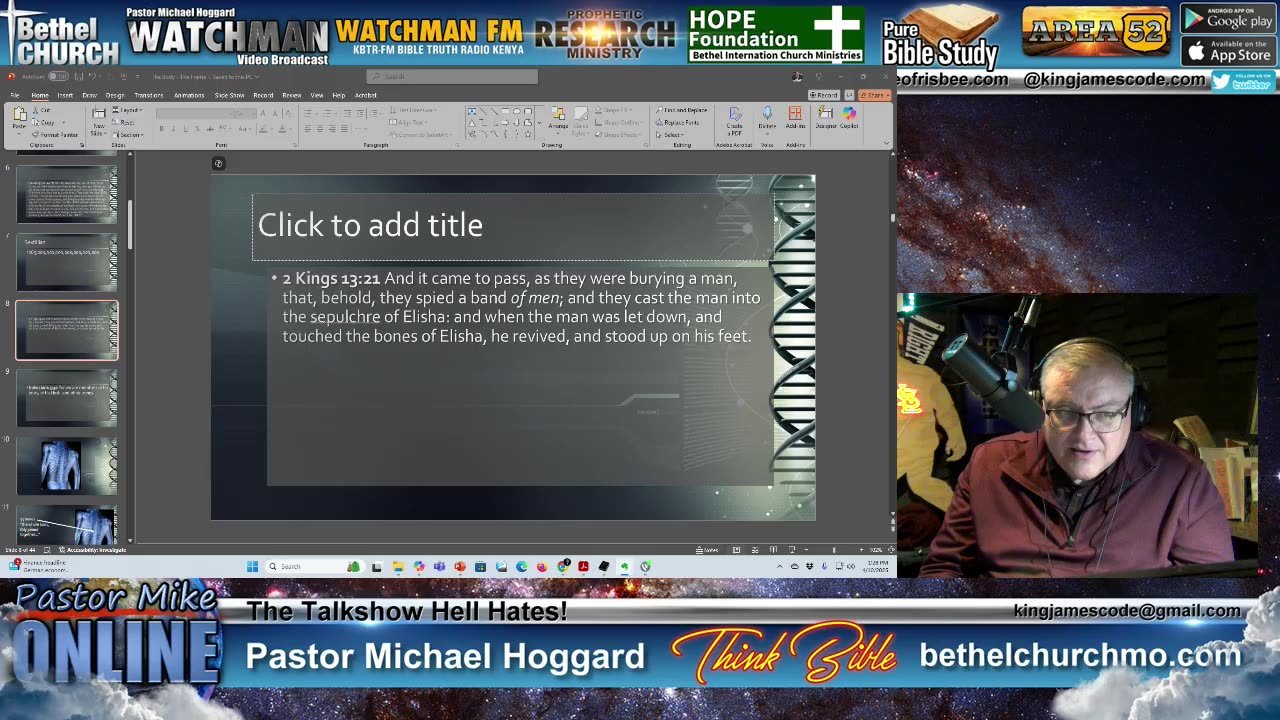Toggle Bold formatting
The width and height of the screenshot is (1280, 720).
[161, 129]
